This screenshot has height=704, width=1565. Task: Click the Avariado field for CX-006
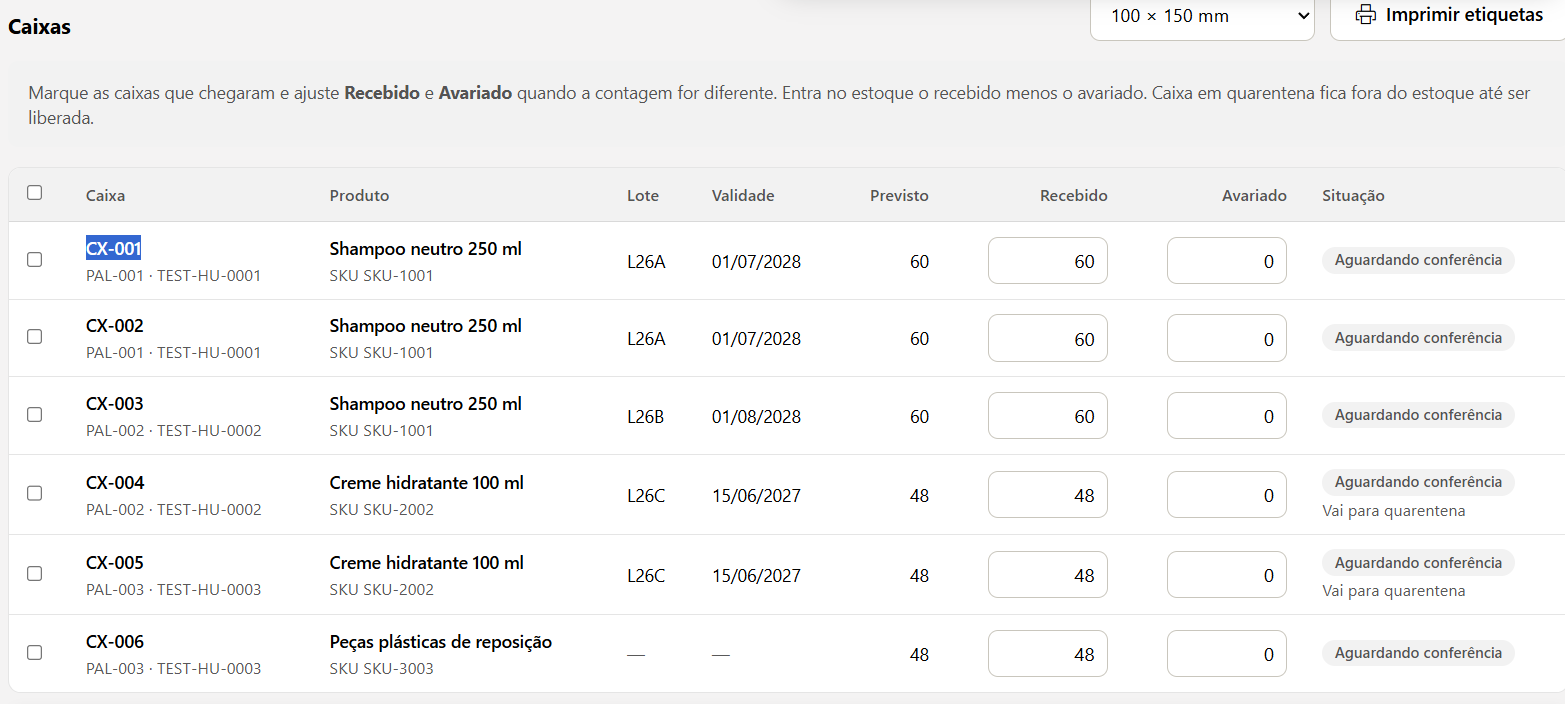(1227, 654)
